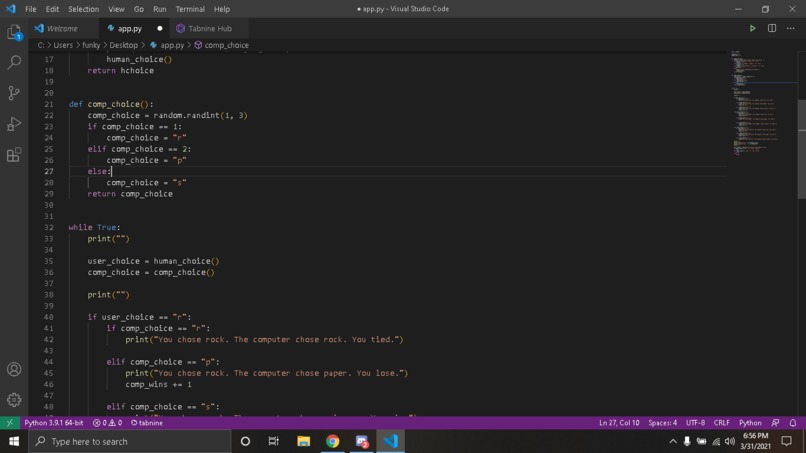Viewport: 806px width, 453px height.
Task: Open the Terminal menu
Action: pyautogui.click(x=190, y=9)
